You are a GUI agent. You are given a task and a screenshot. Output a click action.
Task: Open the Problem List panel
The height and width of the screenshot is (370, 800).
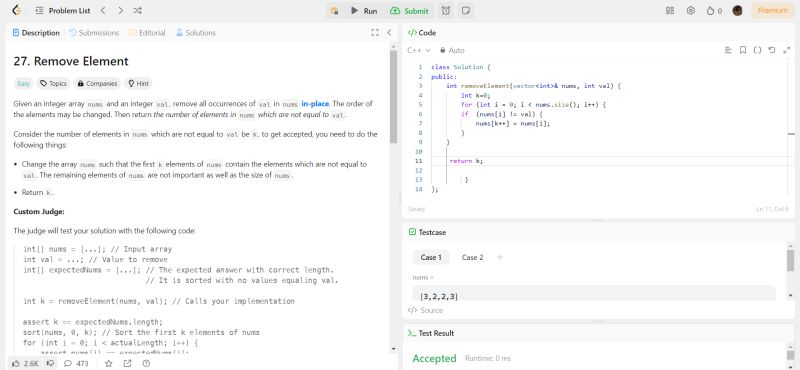pyautogui.click(x=63, y=10)
